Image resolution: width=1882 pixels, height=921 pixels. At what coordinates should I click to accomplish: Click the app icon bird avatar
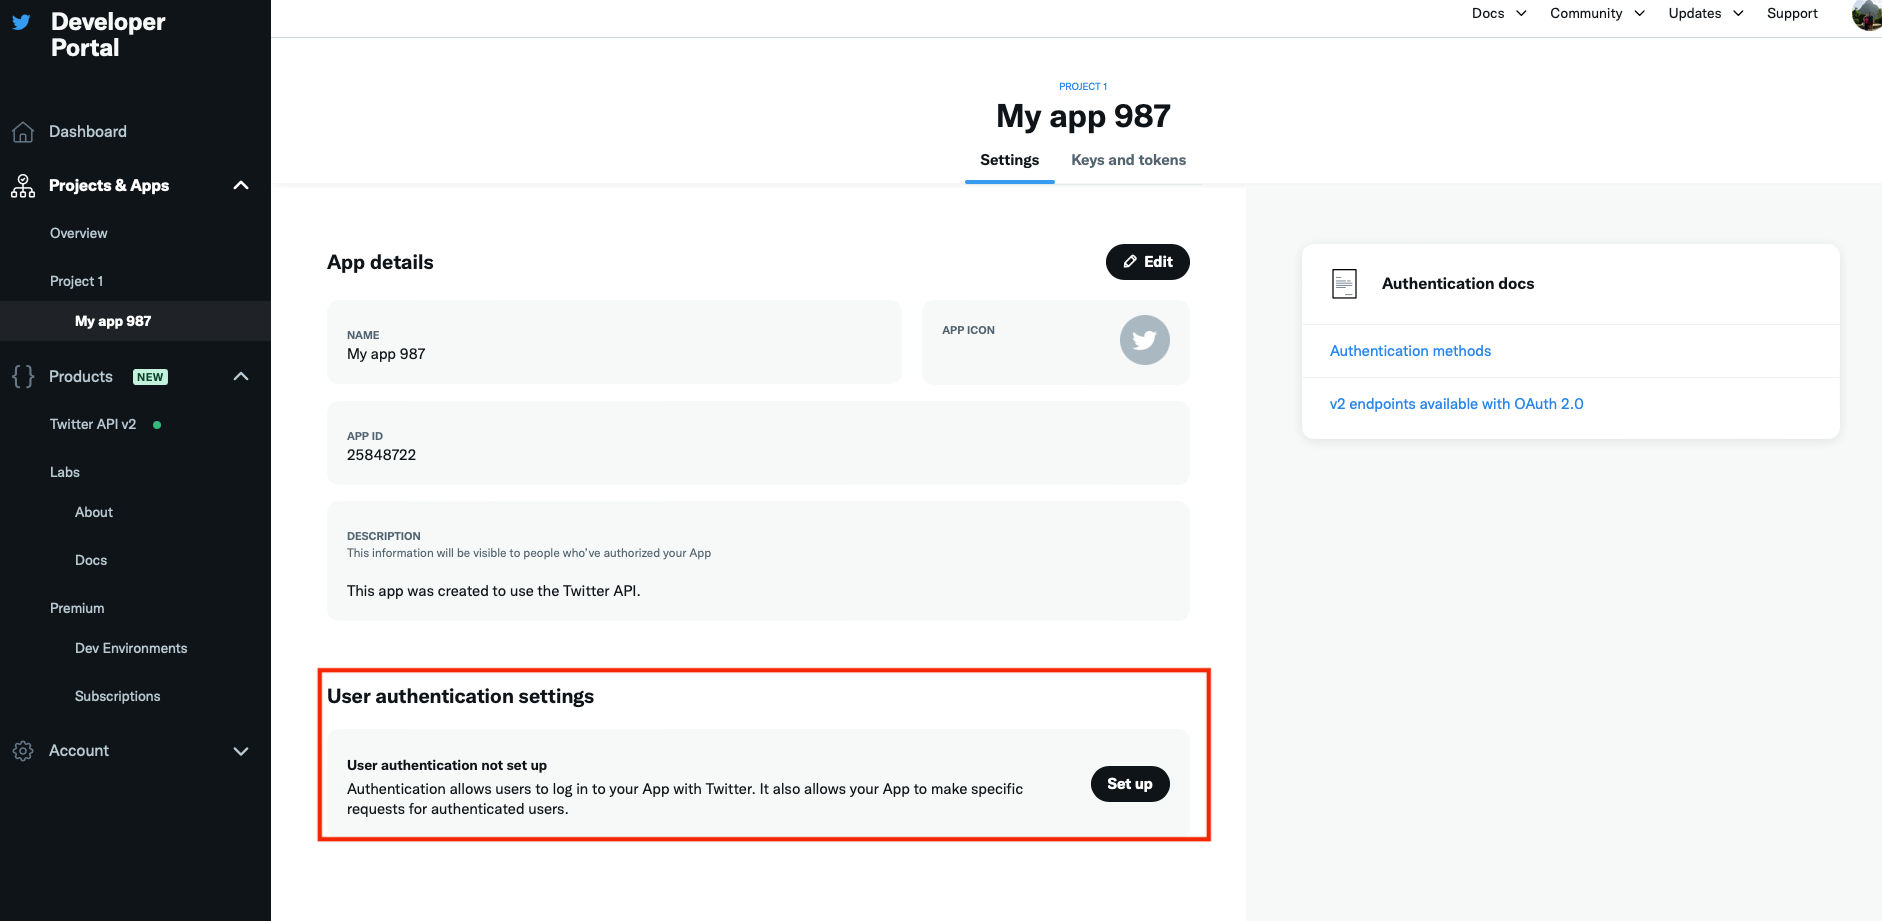(x=1144, y=340)
